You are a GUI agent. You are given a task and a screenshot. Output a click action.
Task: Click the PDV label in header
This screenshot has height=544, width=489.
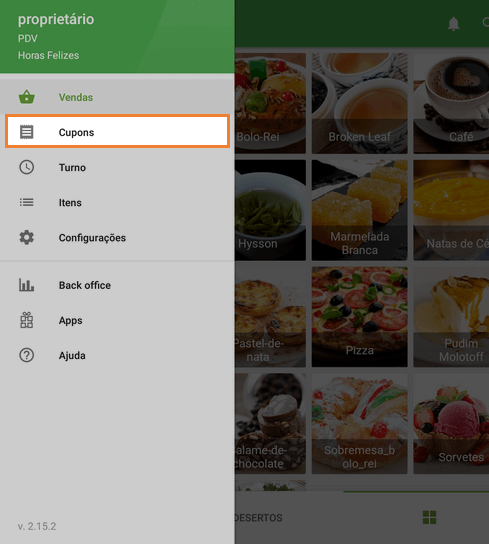point(27,39)
